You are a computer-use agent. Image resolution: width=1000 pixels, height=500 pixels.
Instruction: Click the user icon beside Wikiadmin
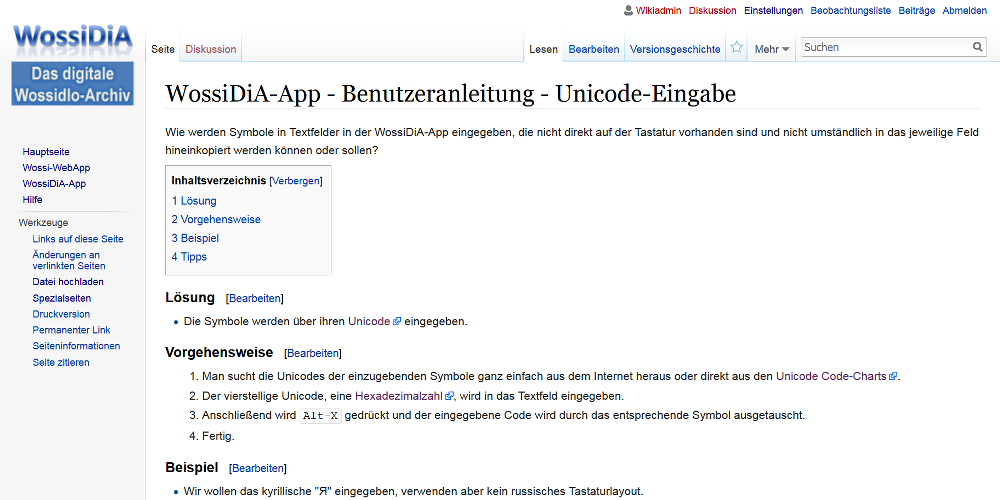pyautogui.click(x=629, y=10)
